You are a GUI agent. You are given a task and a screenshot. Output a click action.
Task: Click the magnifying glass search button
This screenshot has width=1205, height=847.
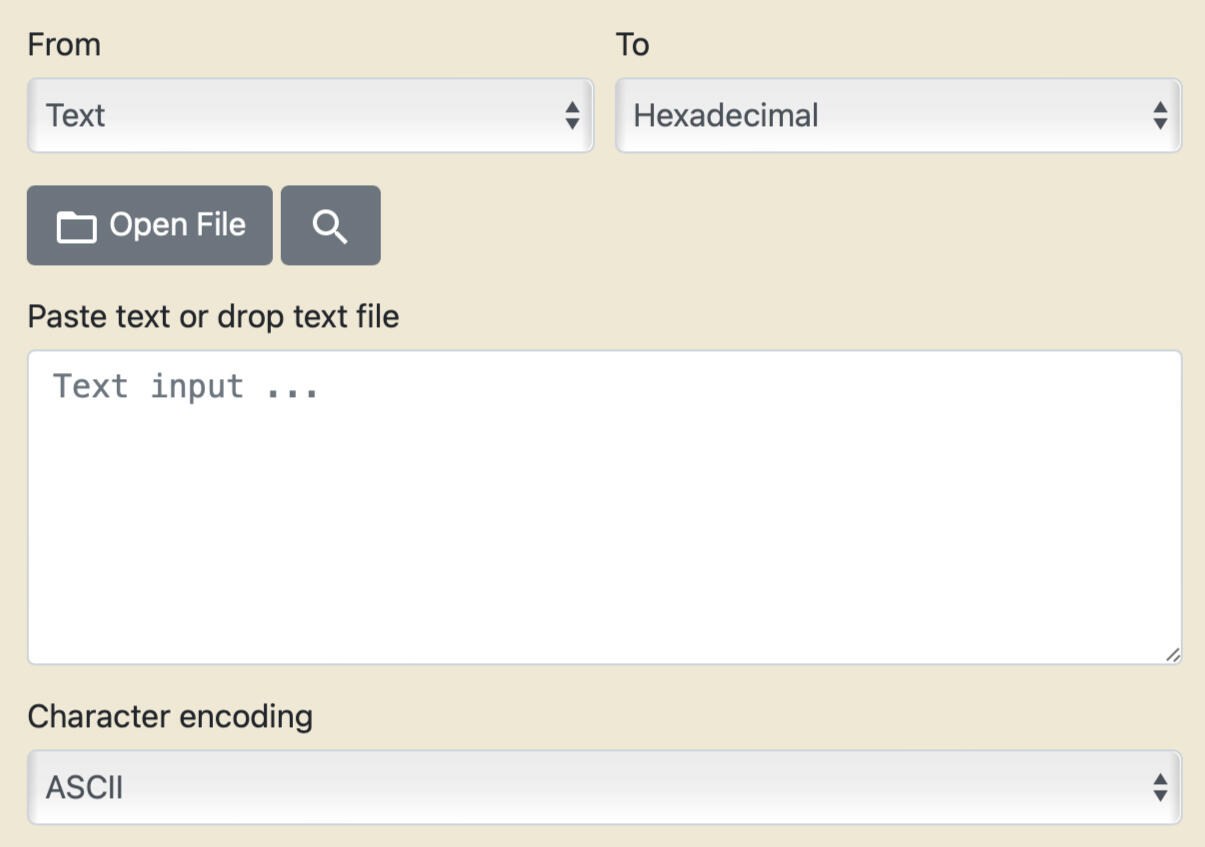click(x=330, y=226)
